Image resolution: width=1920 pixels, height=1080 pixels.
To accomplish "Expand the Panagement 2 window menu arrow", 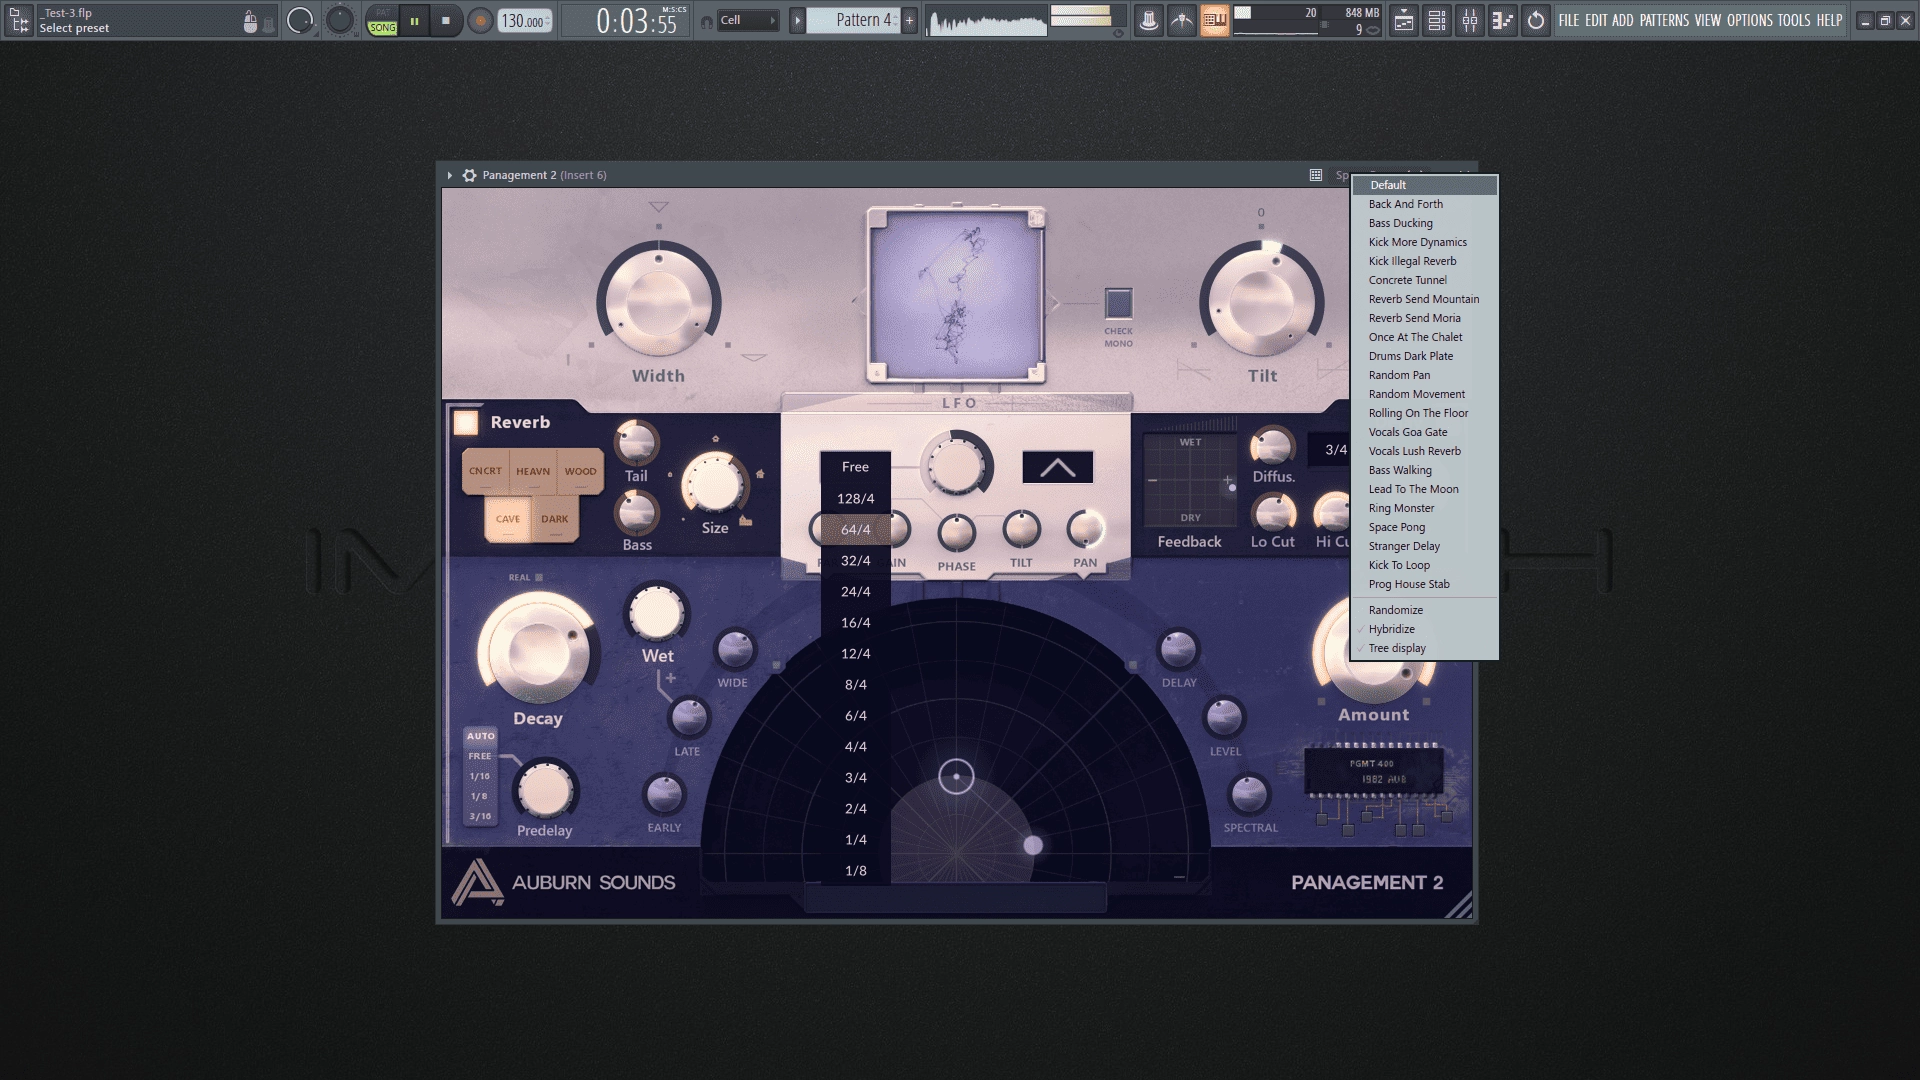I will pyautogui.click(x=449, y=175).
